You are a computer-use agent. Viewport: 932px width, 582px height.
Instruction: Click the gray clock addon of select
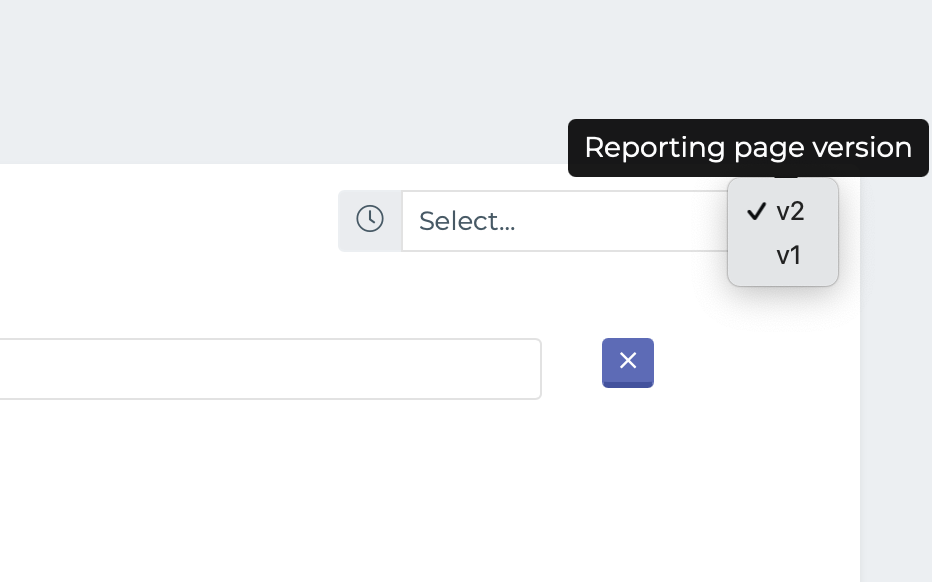pos(370,221)
